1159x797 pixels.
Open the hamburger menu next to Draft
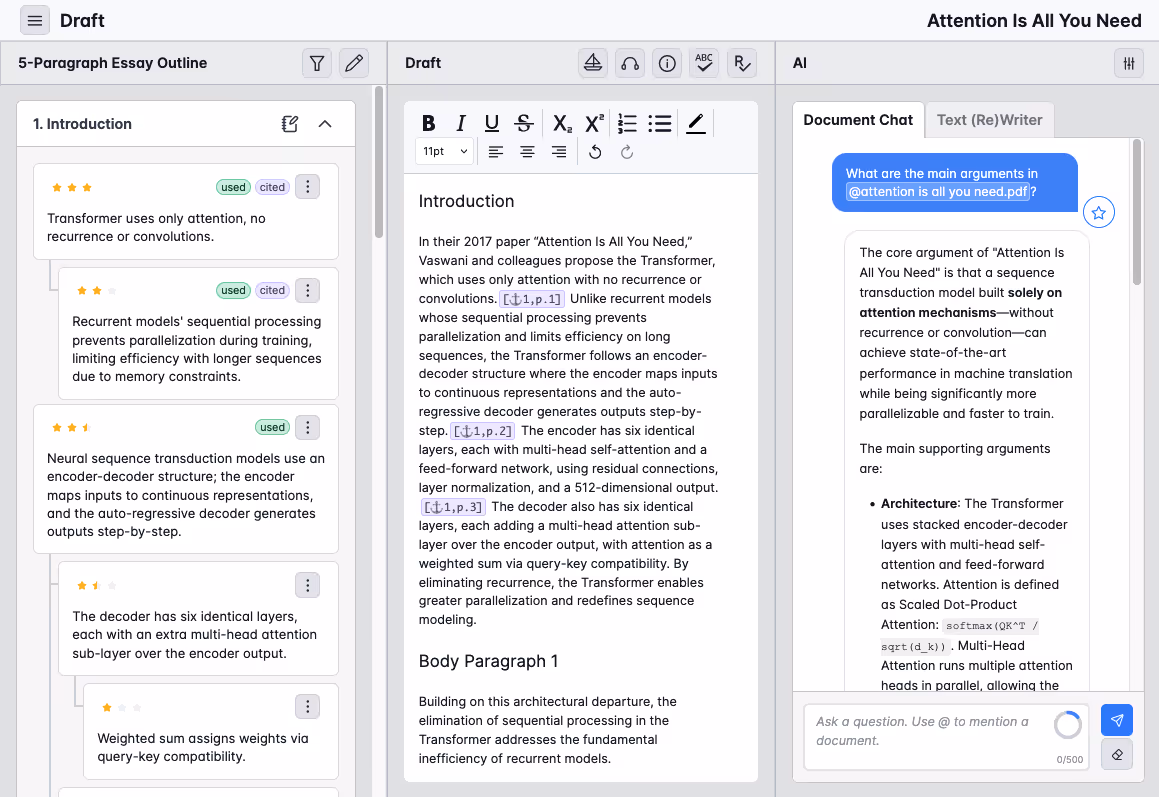coord(35,21)
